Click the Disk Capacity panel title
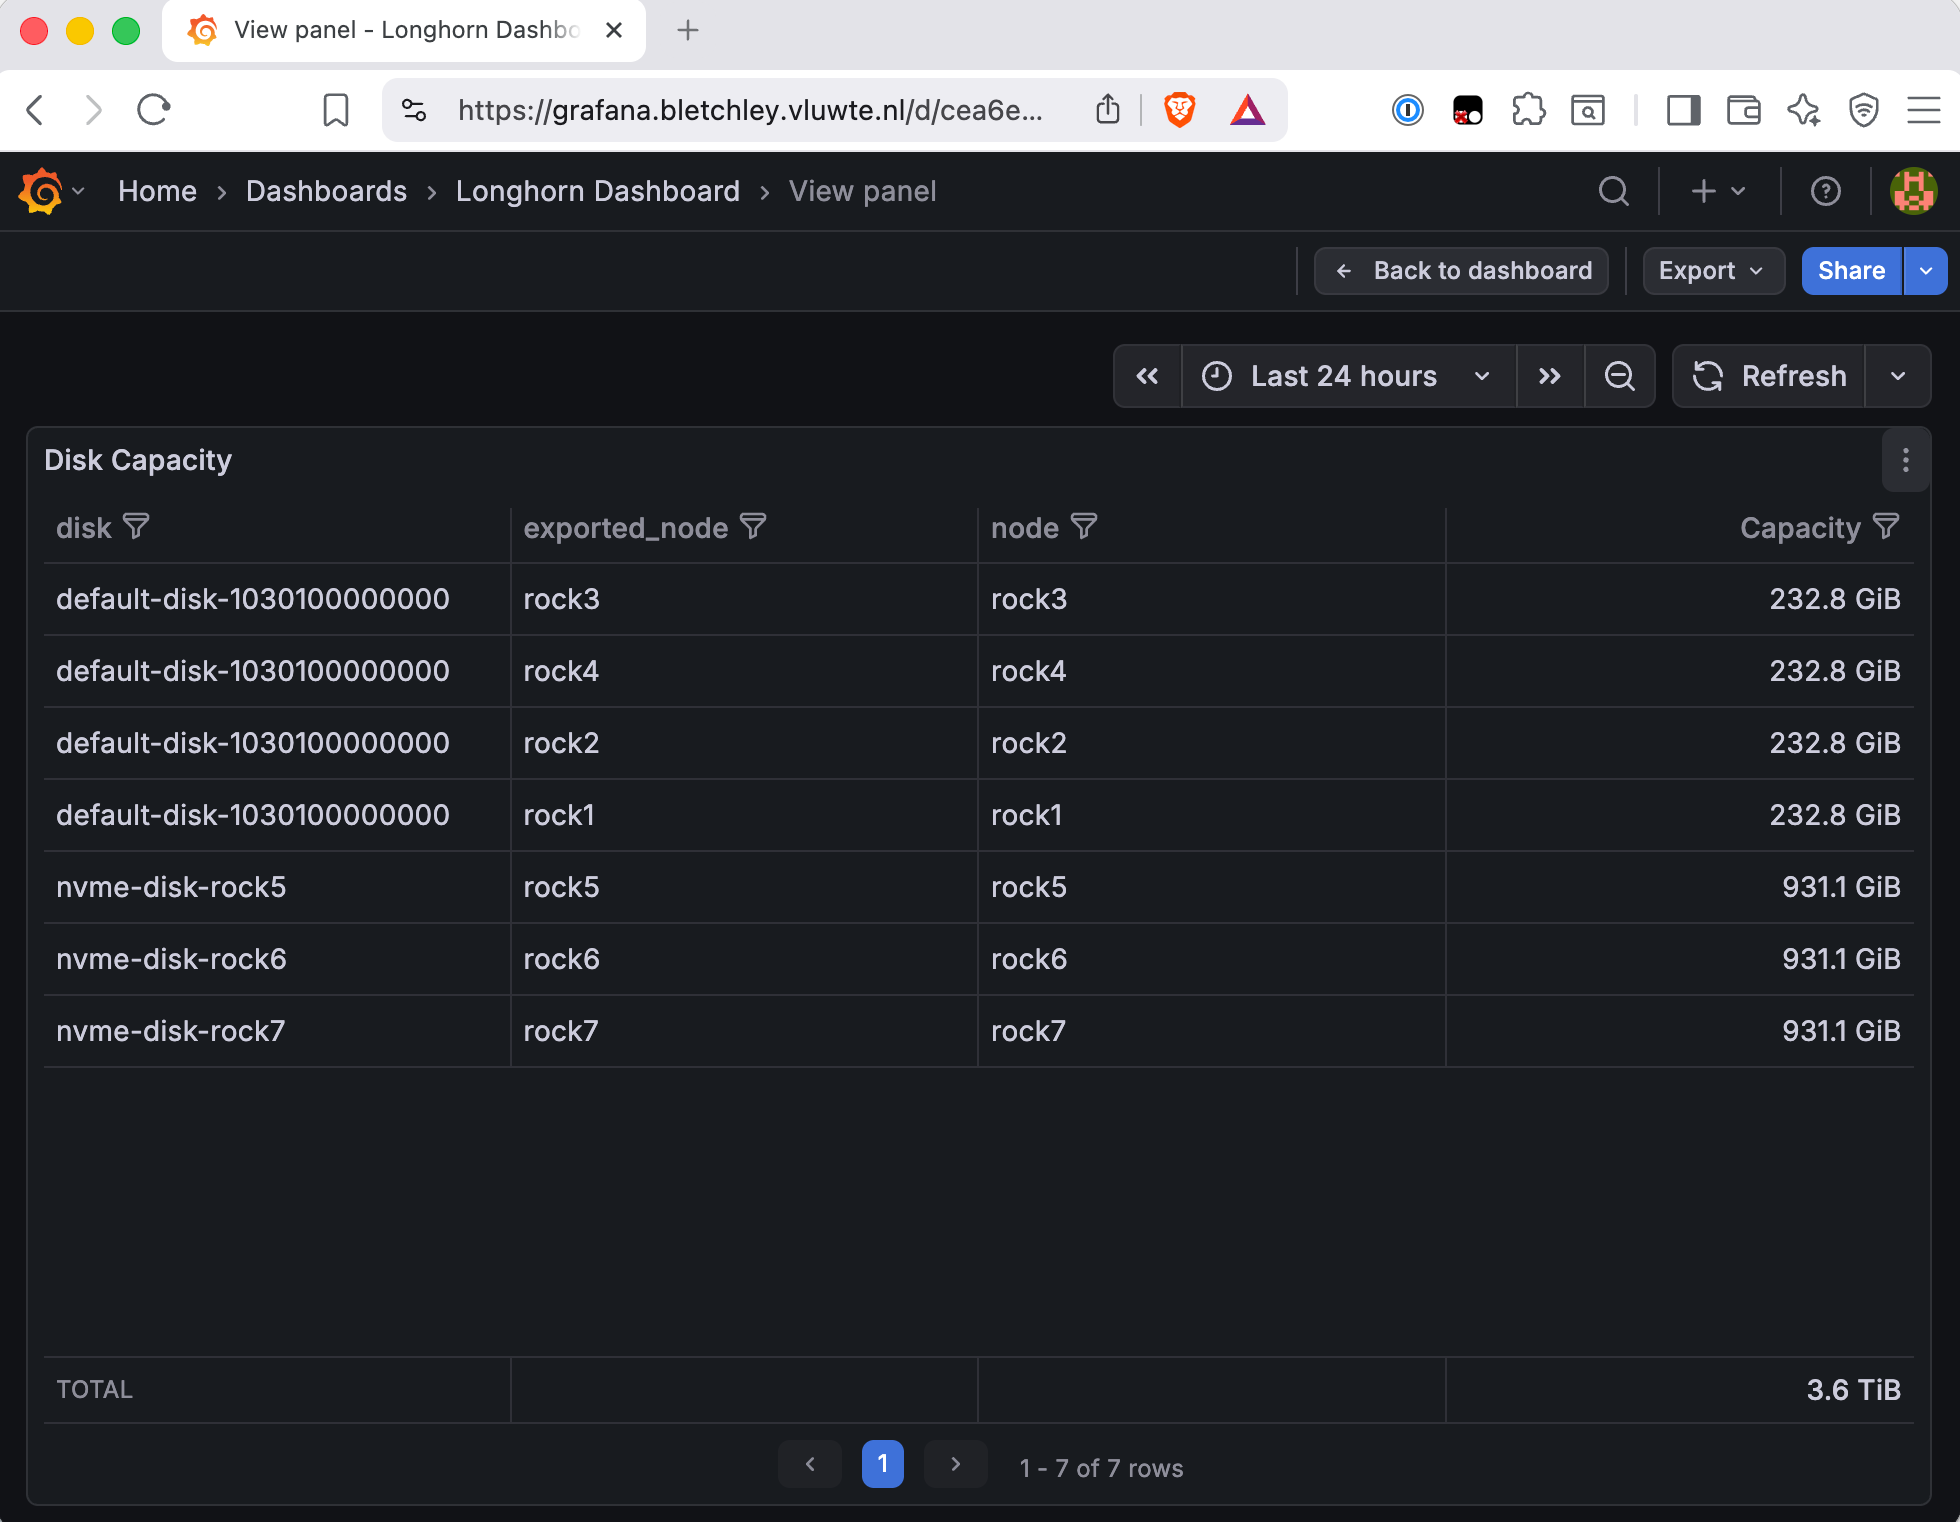Image resolution: width=1960 pixels, height=1522 pixels. click(138, 460)
